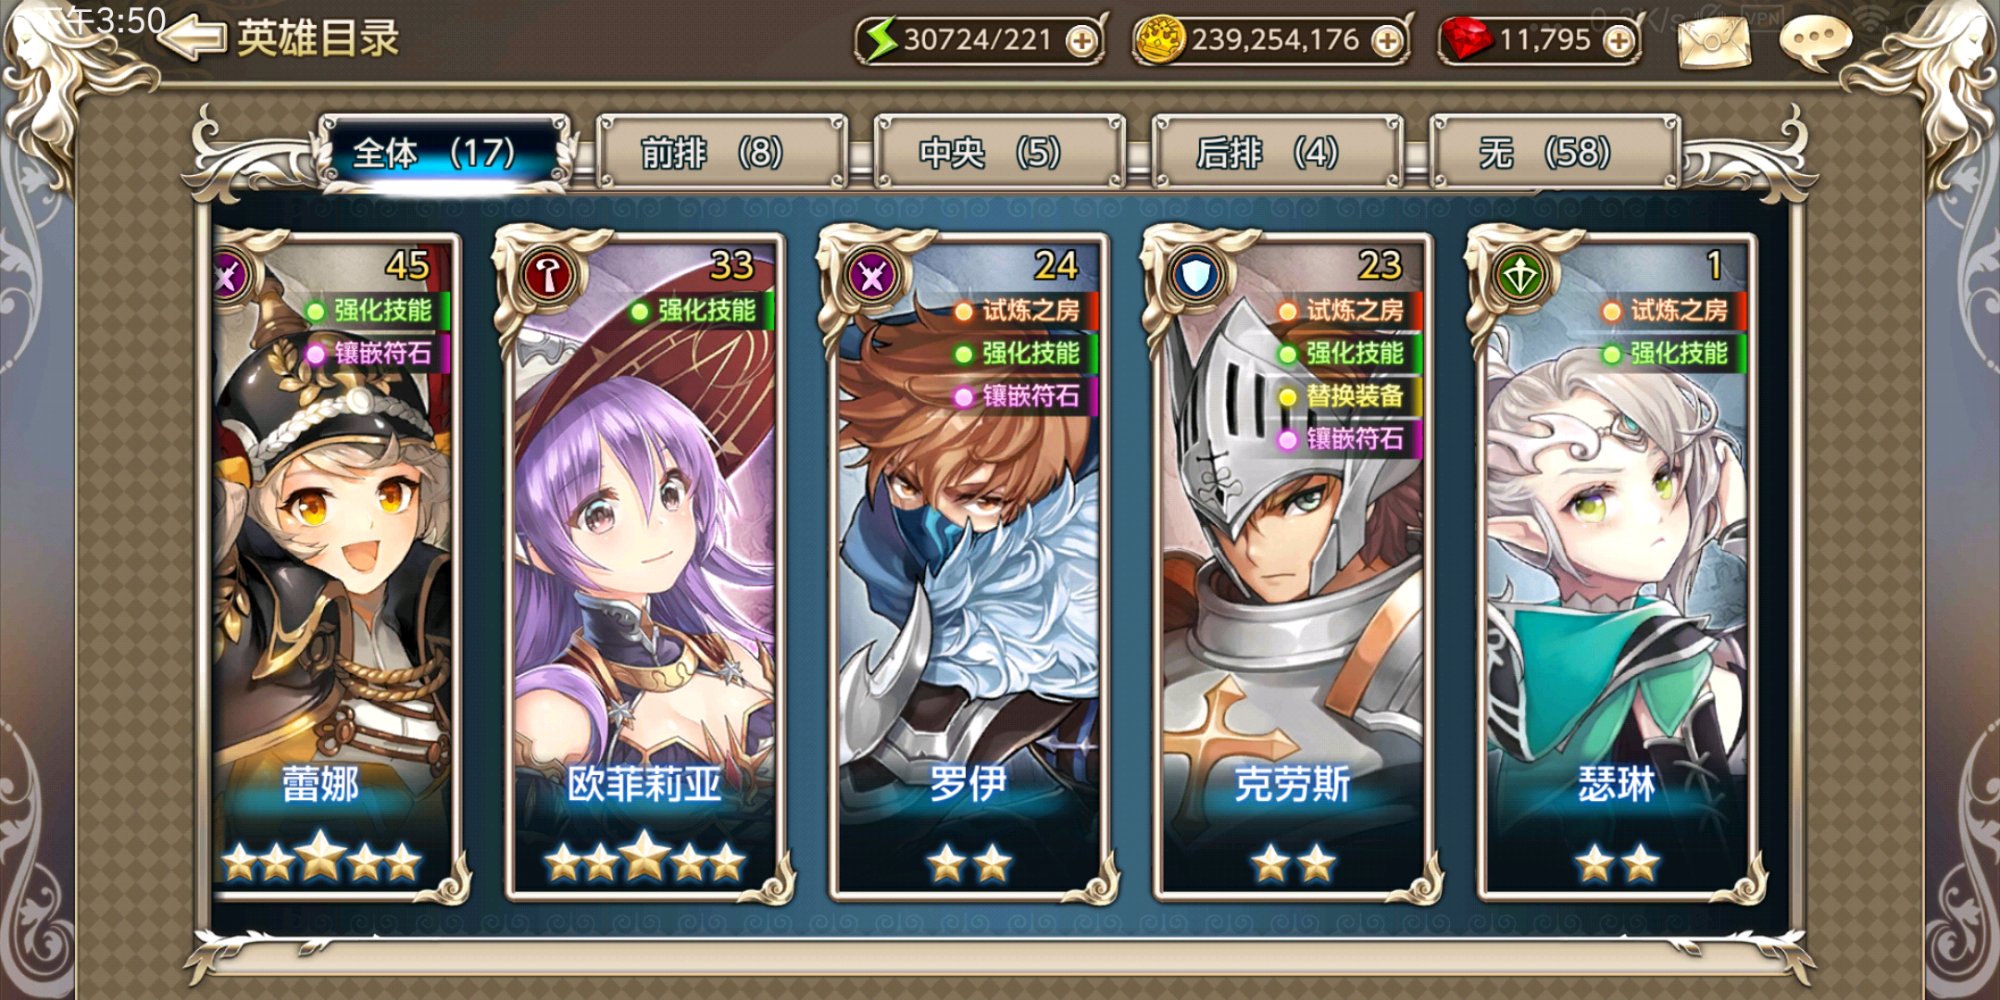Add stamina with the plus next to 30724/221
Image resolution: width=2000 pixels, height=1000 pixels.
1081,41
